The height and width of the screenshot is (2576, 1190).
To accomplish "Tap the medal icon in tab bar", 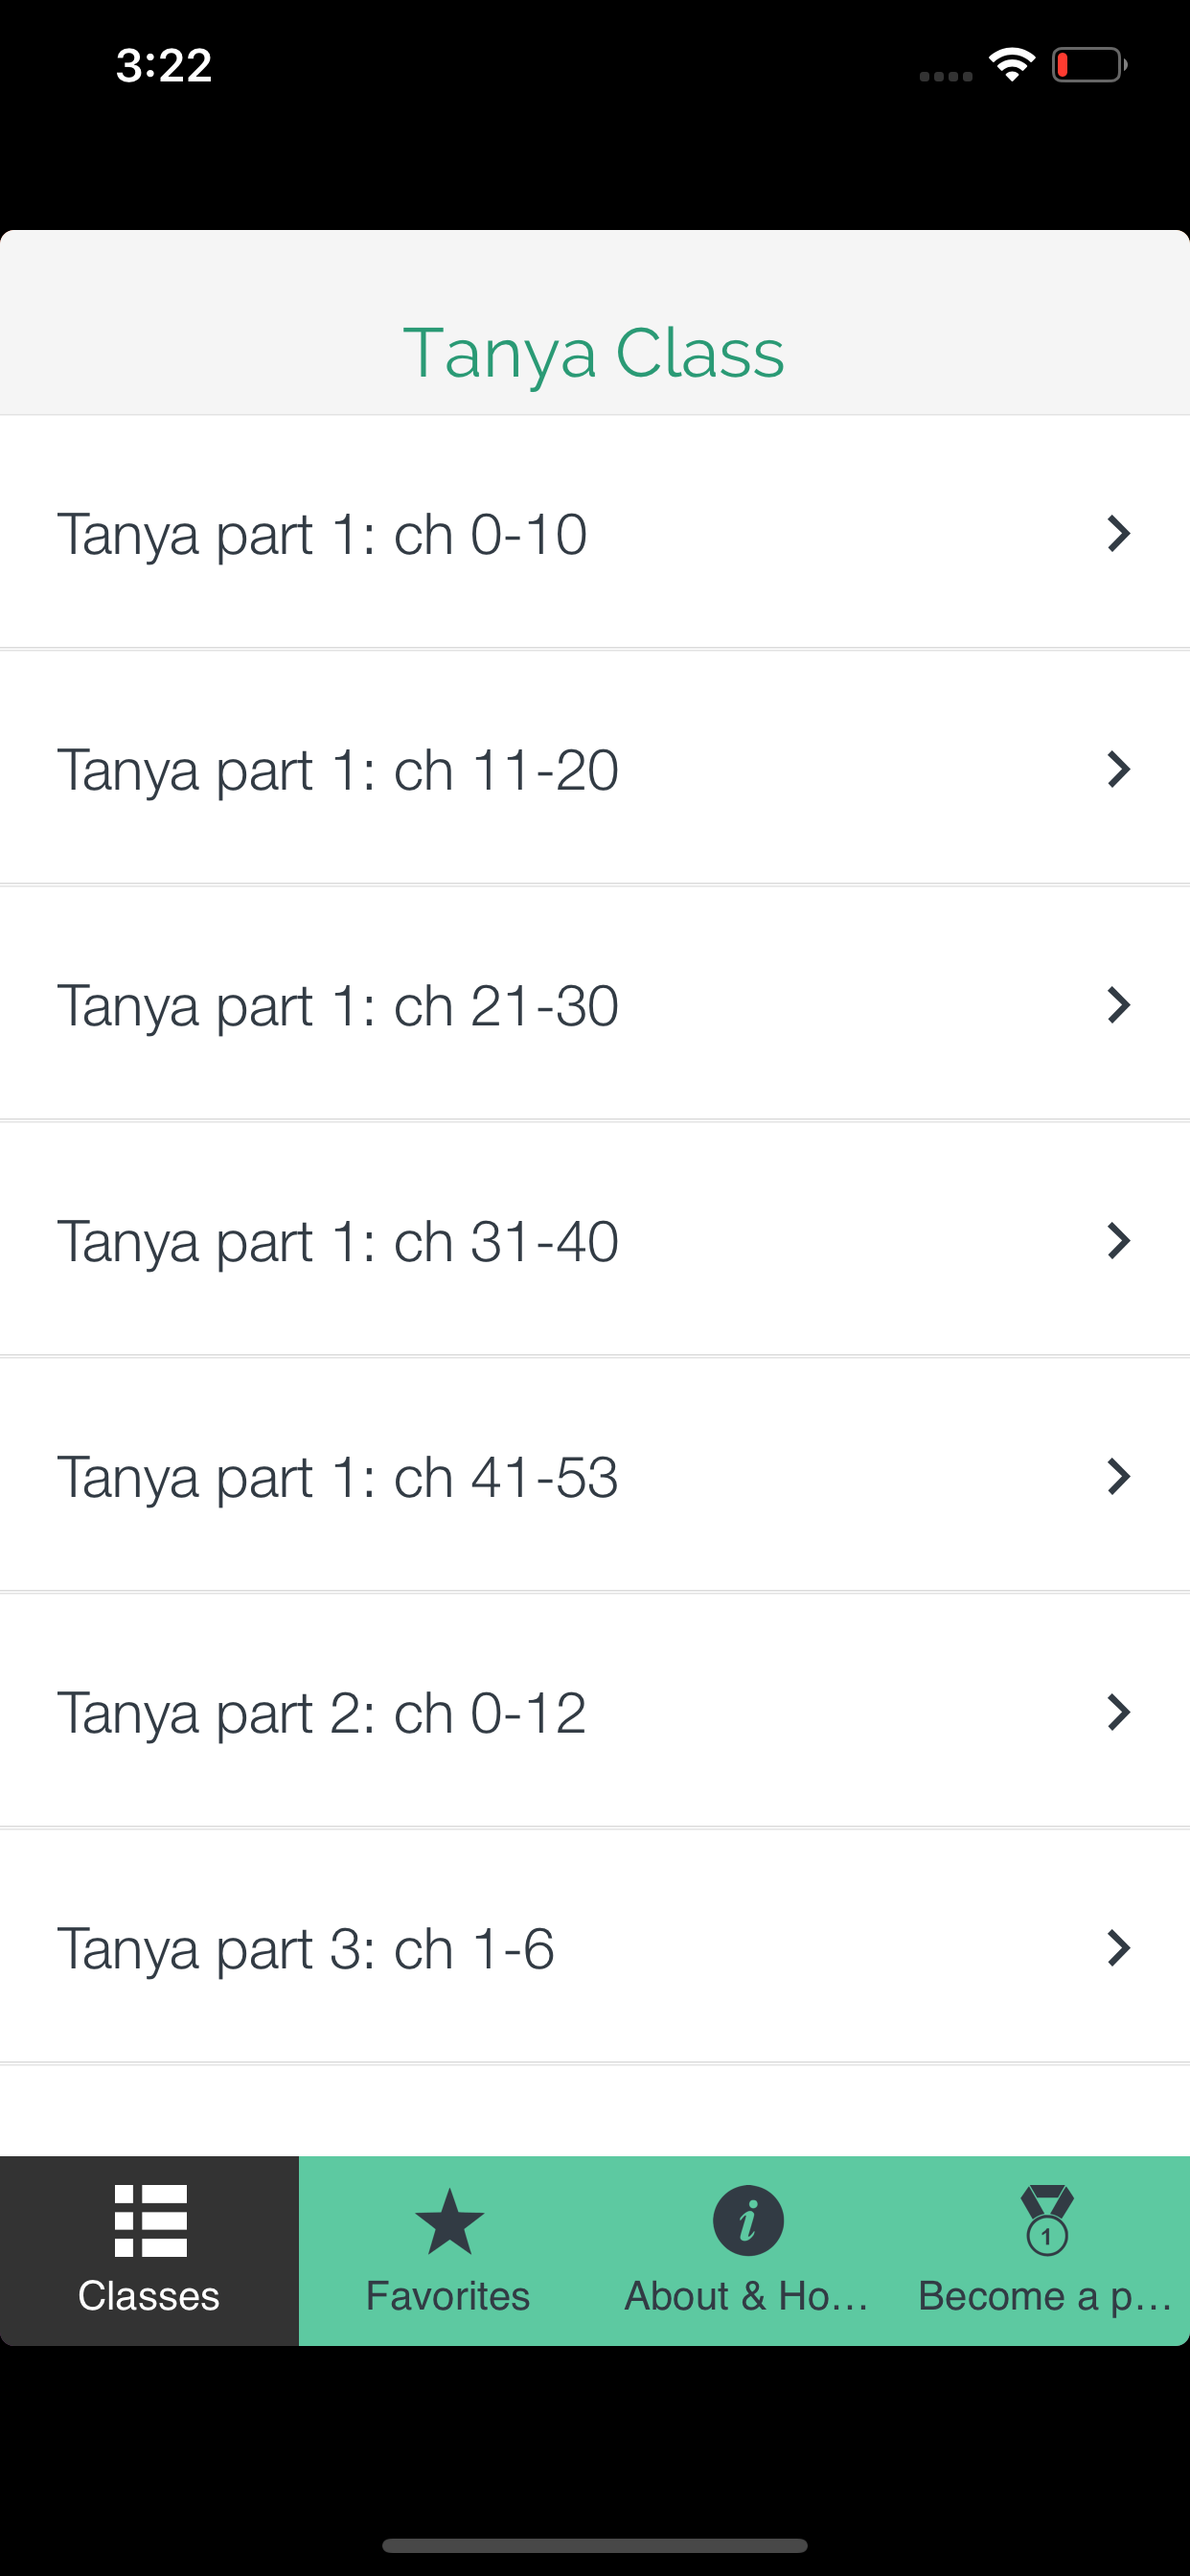I will 1047,2221.
